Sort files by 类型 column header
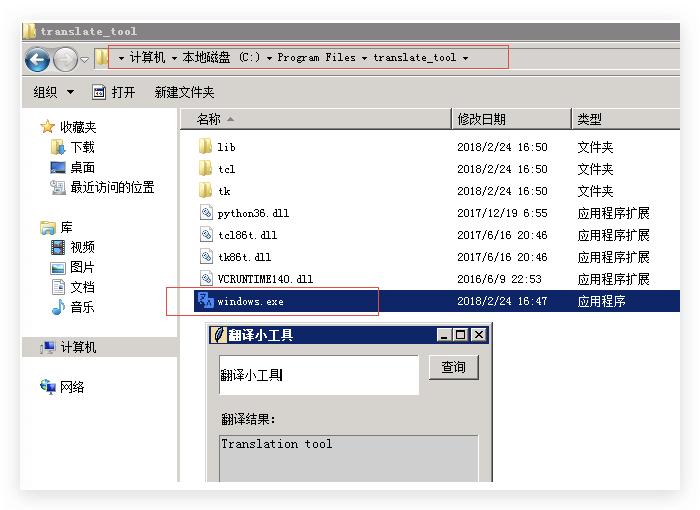This screenshot has height=510, width=700. (626, 119)
